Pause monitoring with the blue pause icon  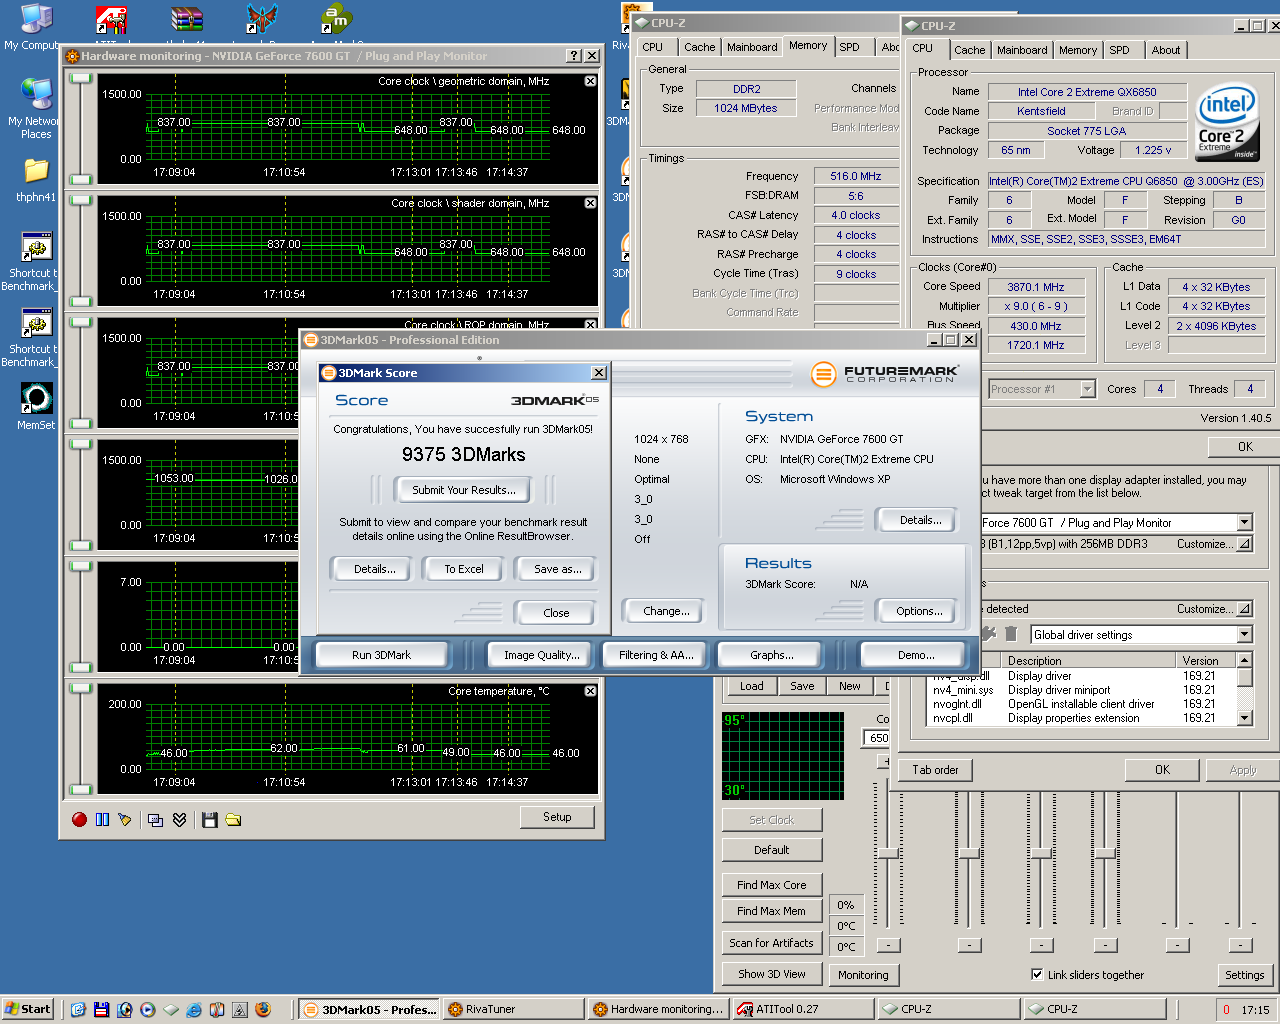[102, 820]
